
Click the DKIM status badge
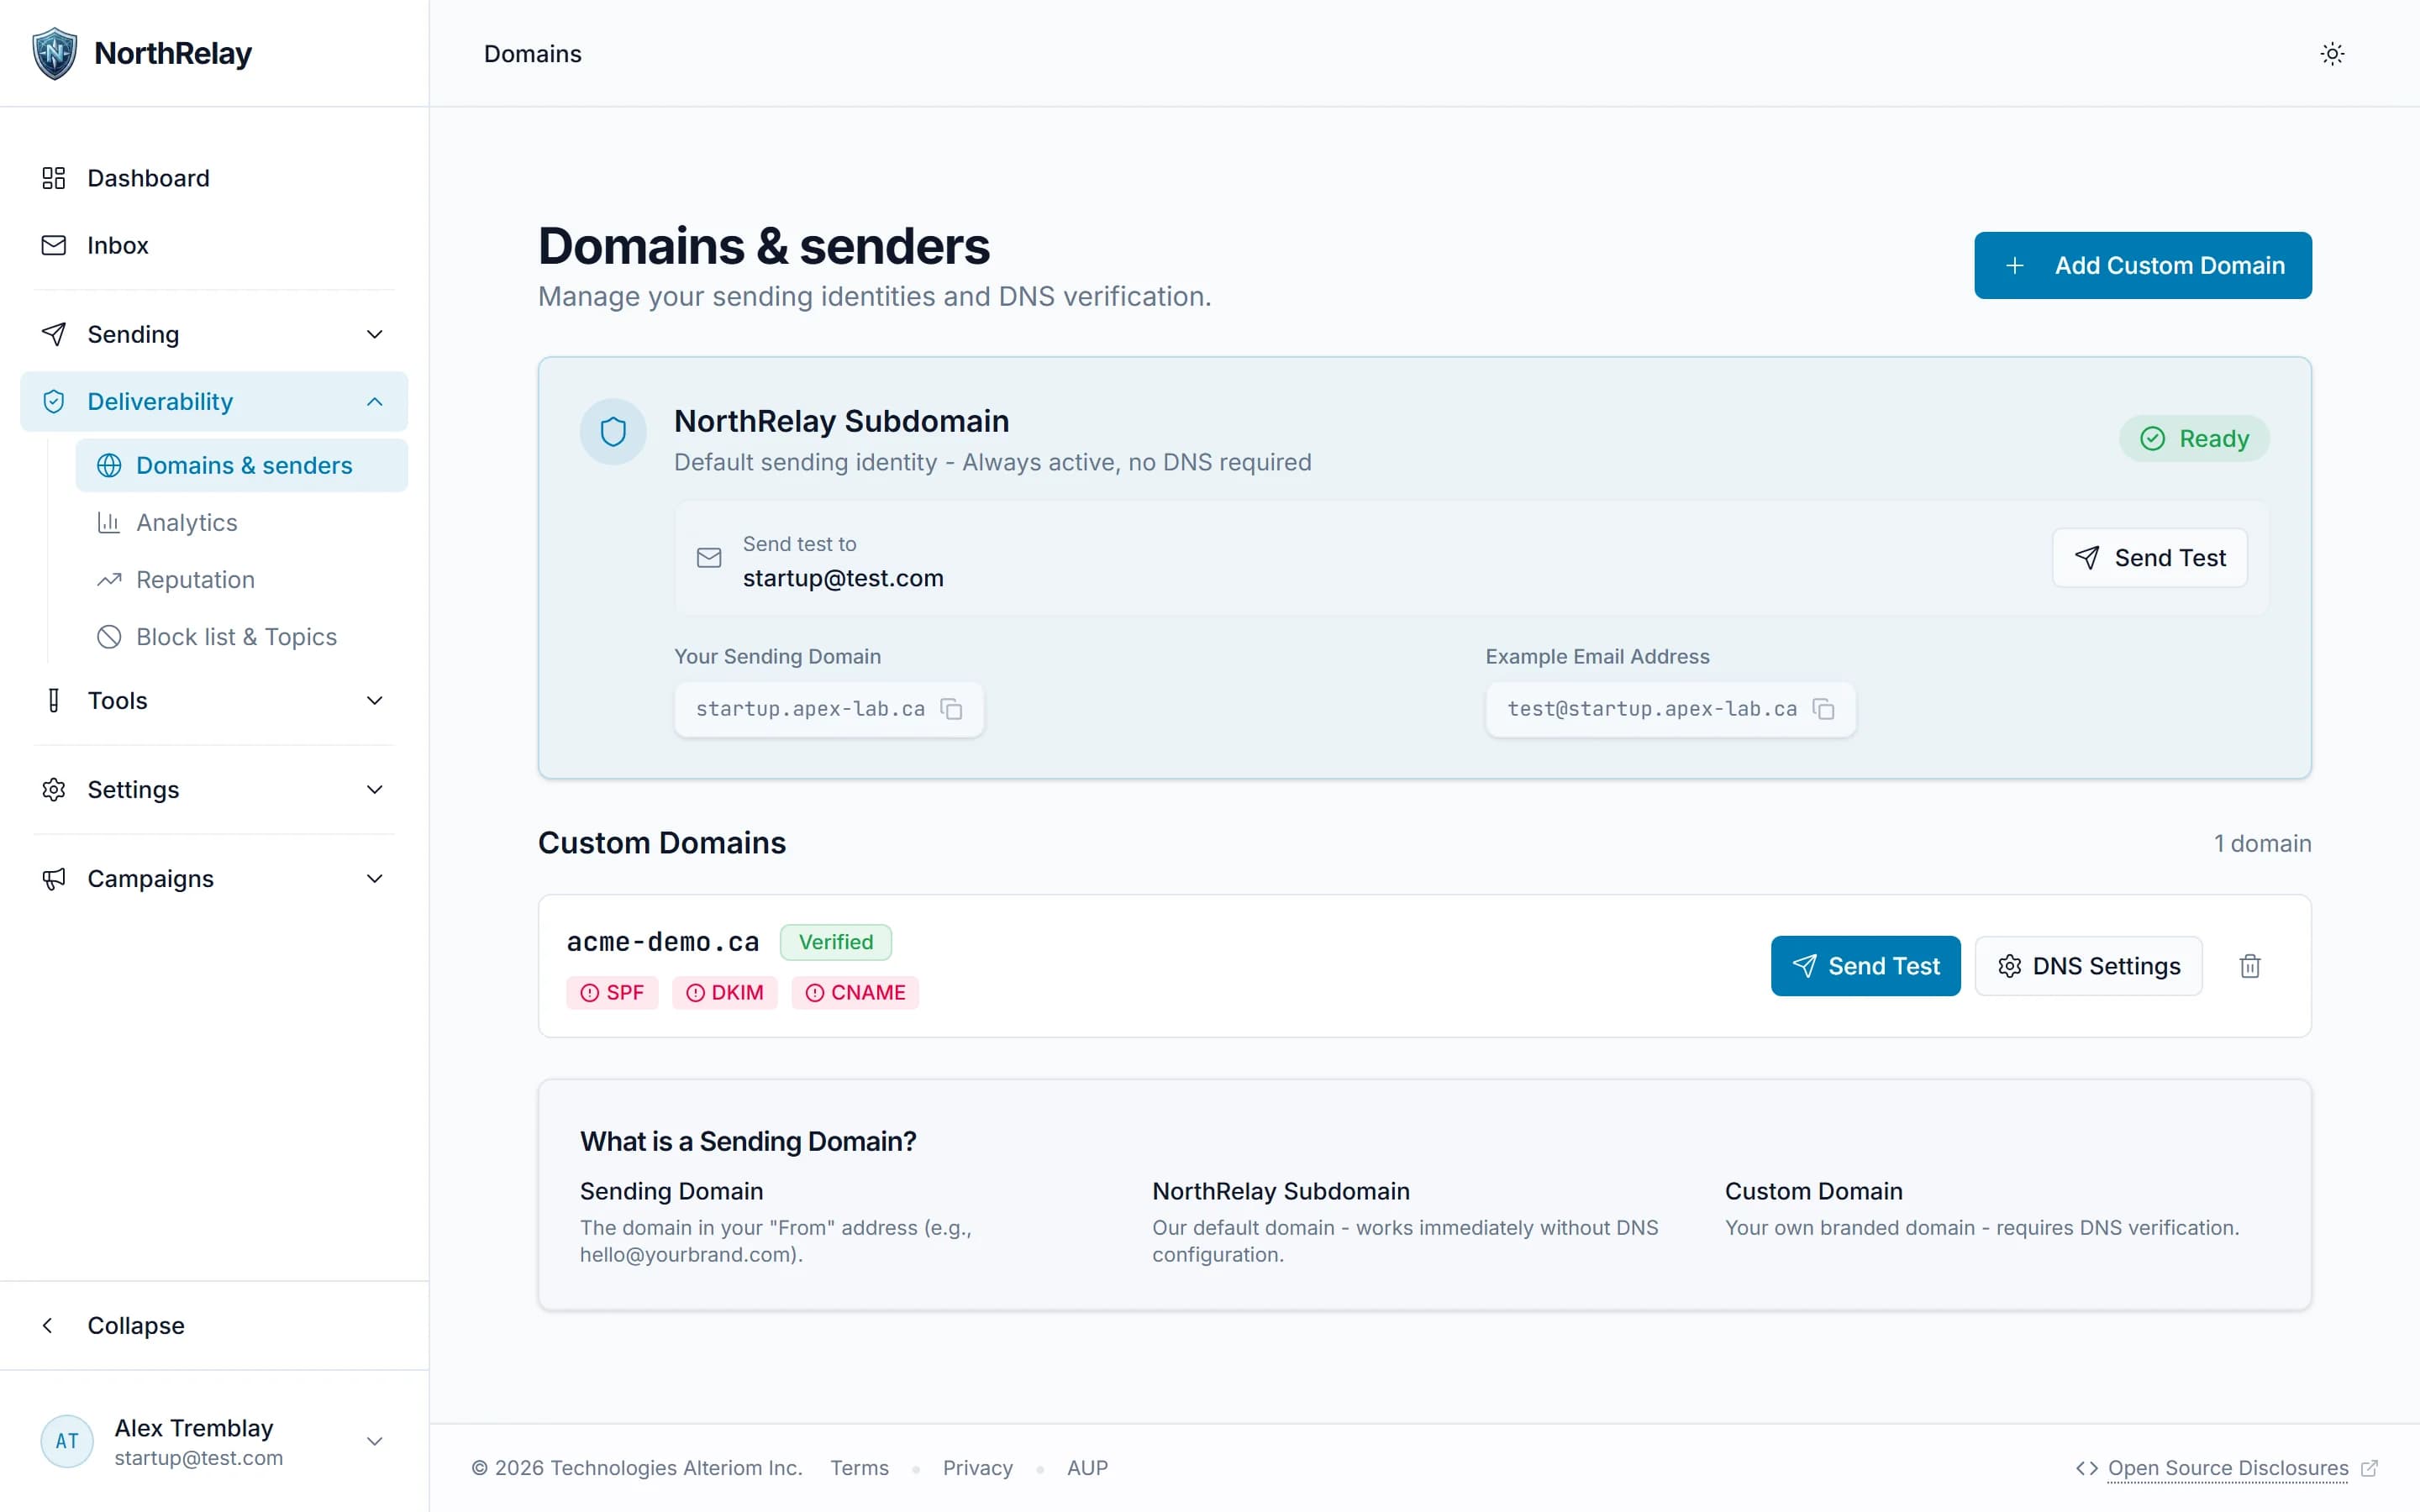click(725, 993)
